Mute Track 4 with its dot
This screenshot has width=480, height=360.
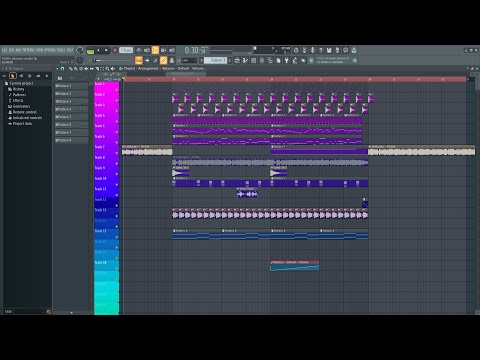[117, 121]
